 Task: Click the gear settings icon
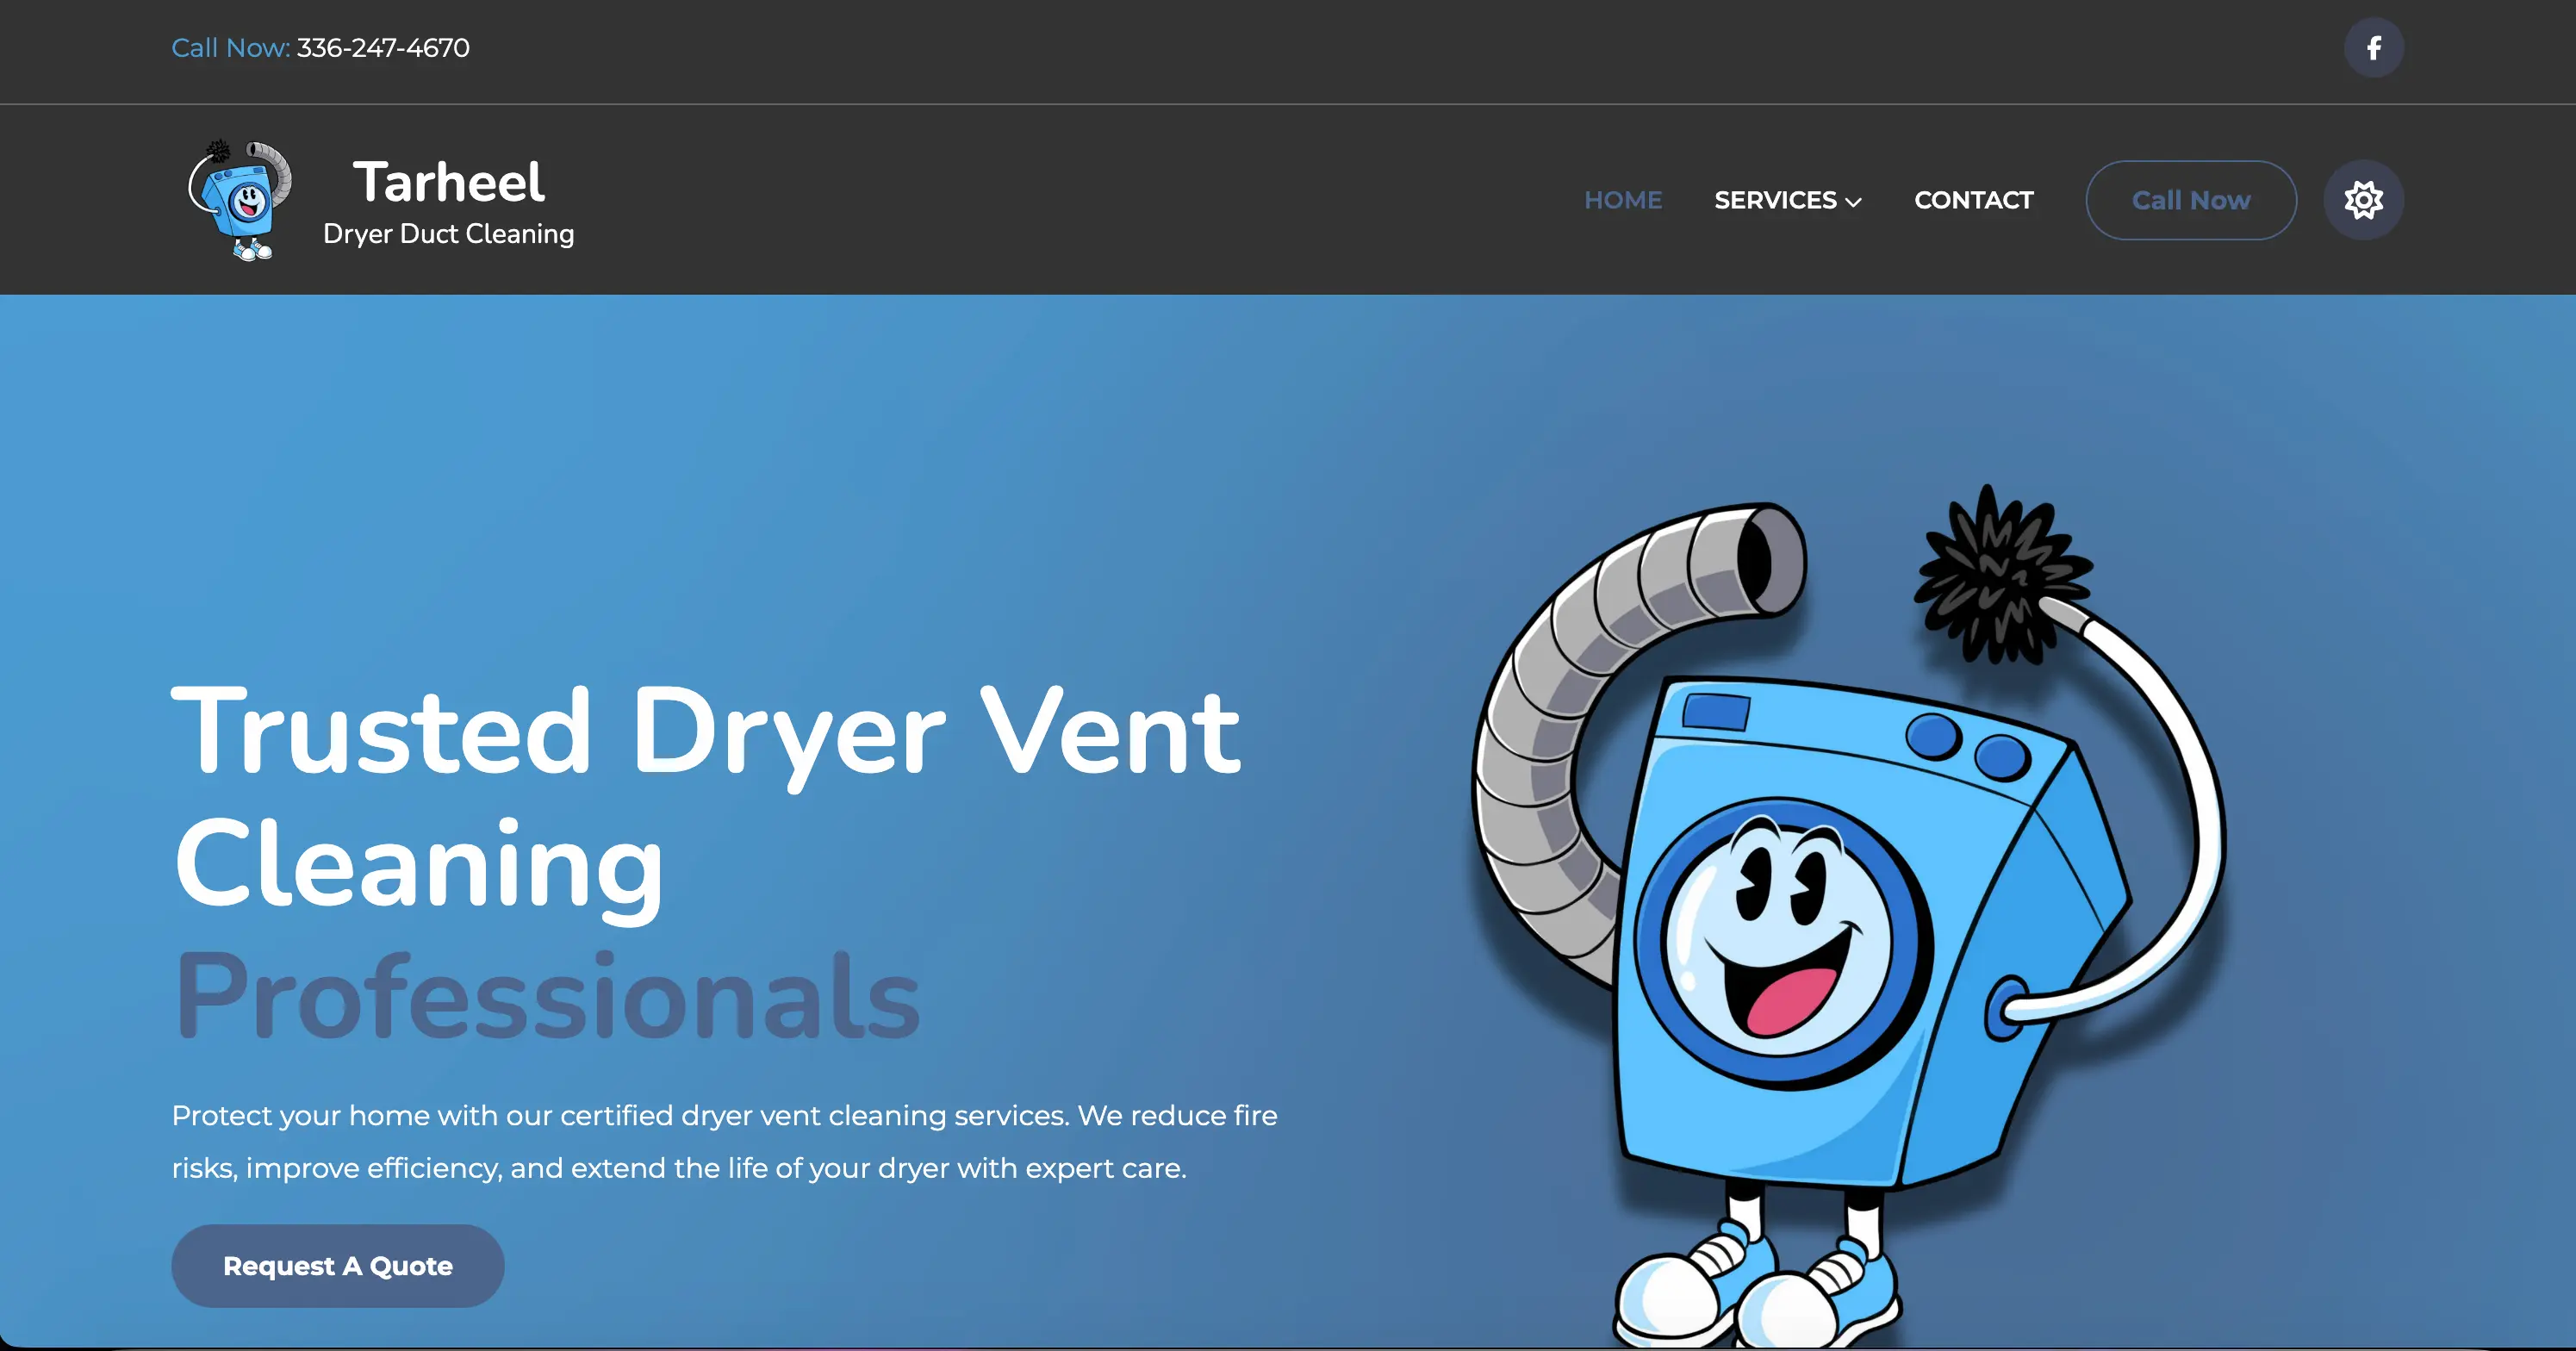[2363, 200]
